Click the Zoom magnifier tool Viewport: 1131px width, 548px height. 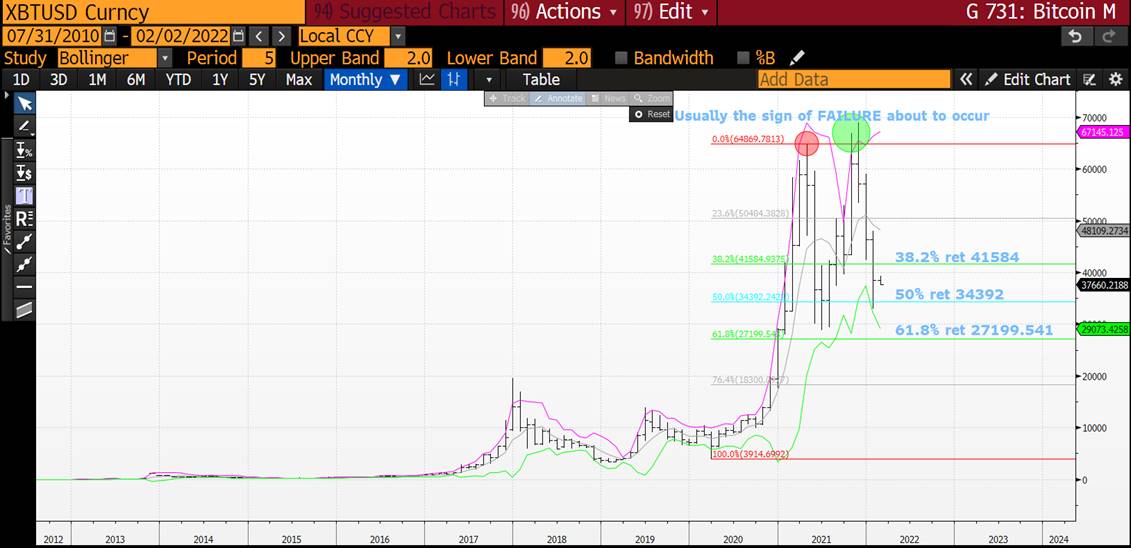[651, 98]
